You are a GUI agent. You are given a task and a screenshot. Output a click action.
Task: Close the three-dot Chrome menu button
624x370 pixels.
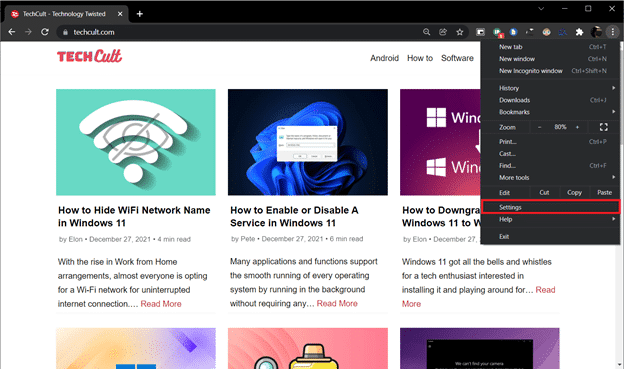point(612,32)
